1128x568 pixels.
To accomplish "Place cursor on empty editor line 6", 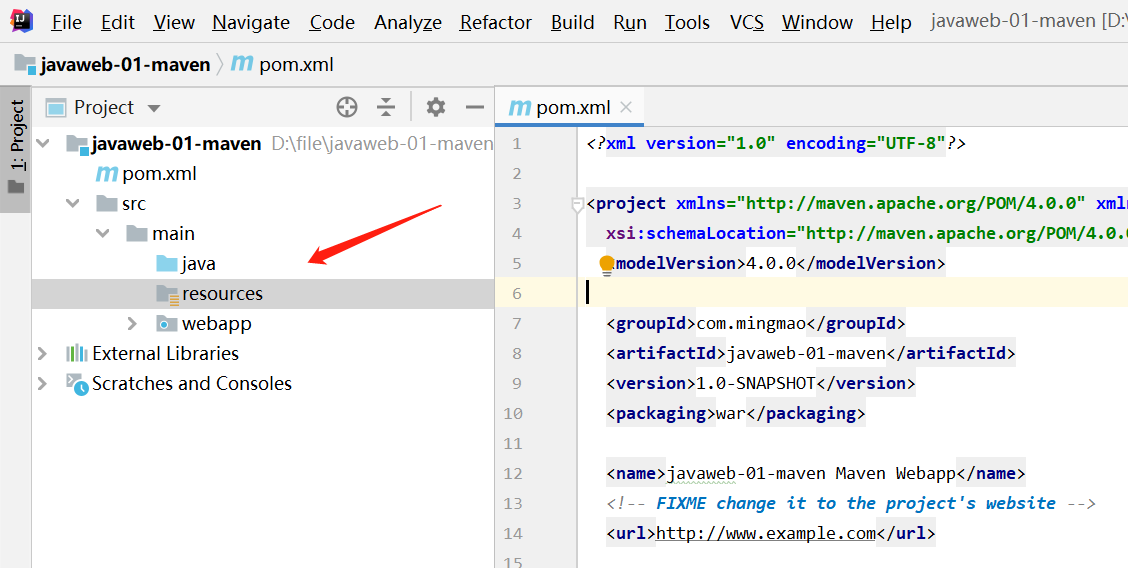I will tap(852, 293).
